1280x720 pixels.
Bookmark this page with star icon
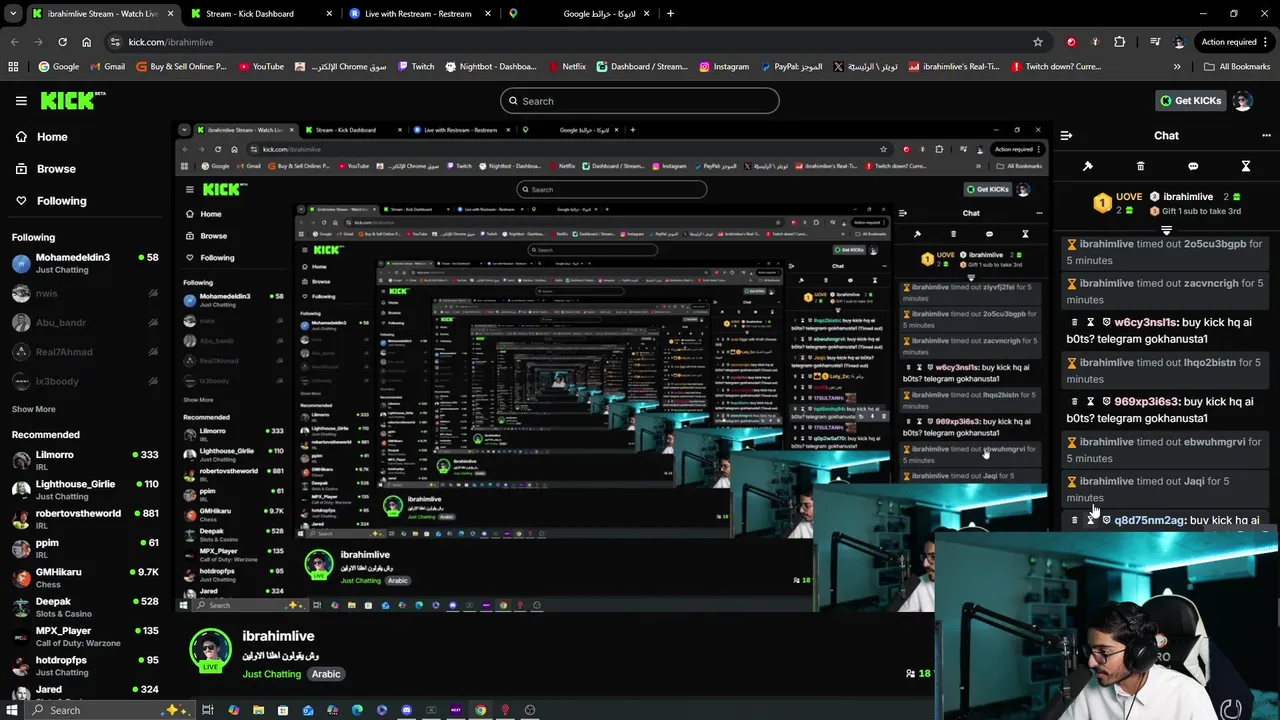tap(1038, 42)
